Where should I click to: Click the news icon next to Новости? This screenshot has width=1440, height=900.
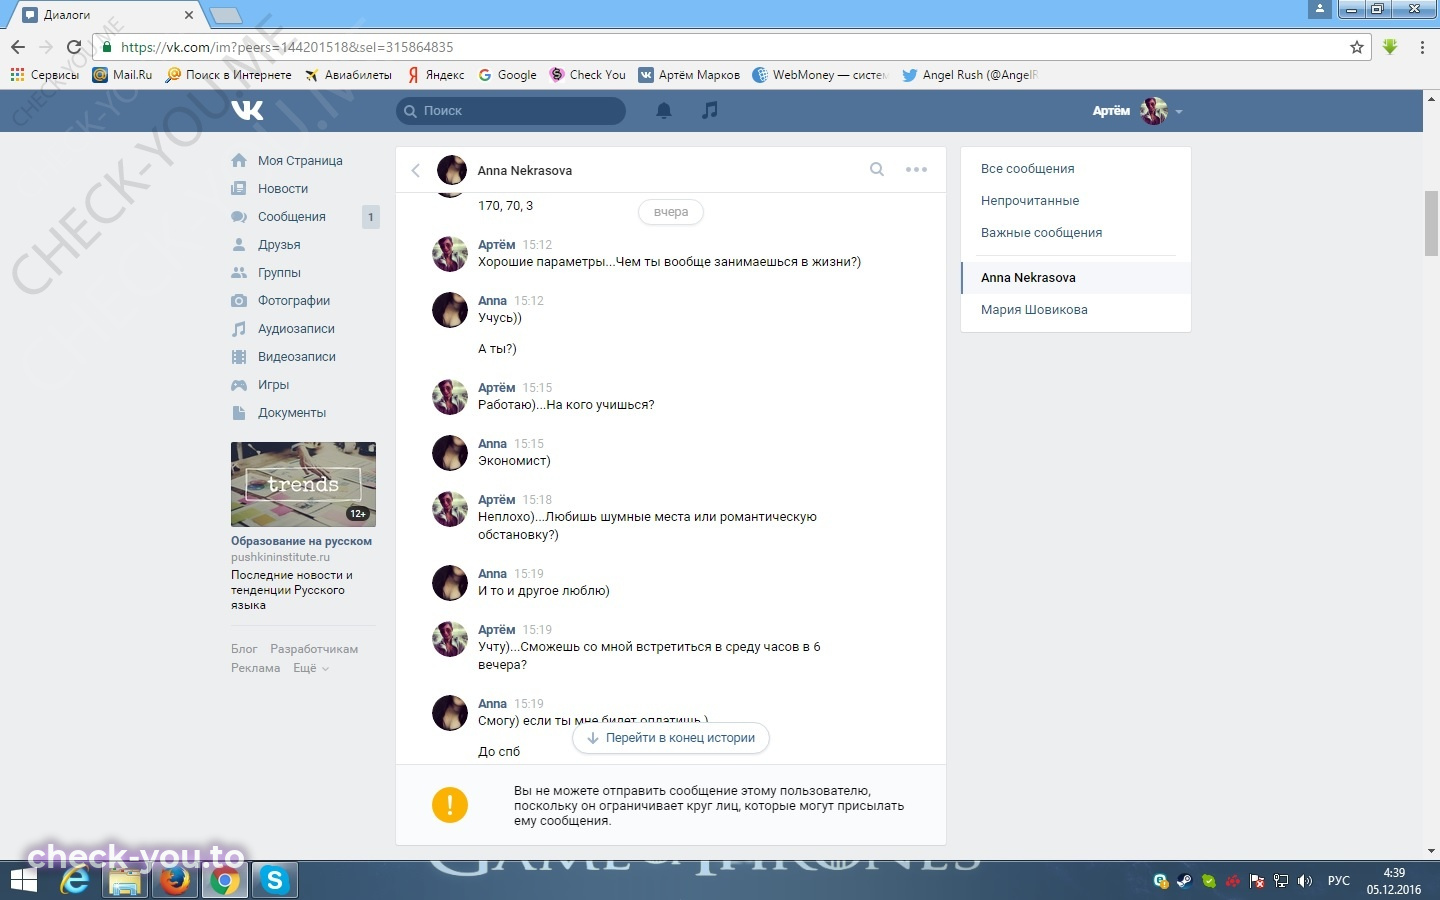click(239, 188)
